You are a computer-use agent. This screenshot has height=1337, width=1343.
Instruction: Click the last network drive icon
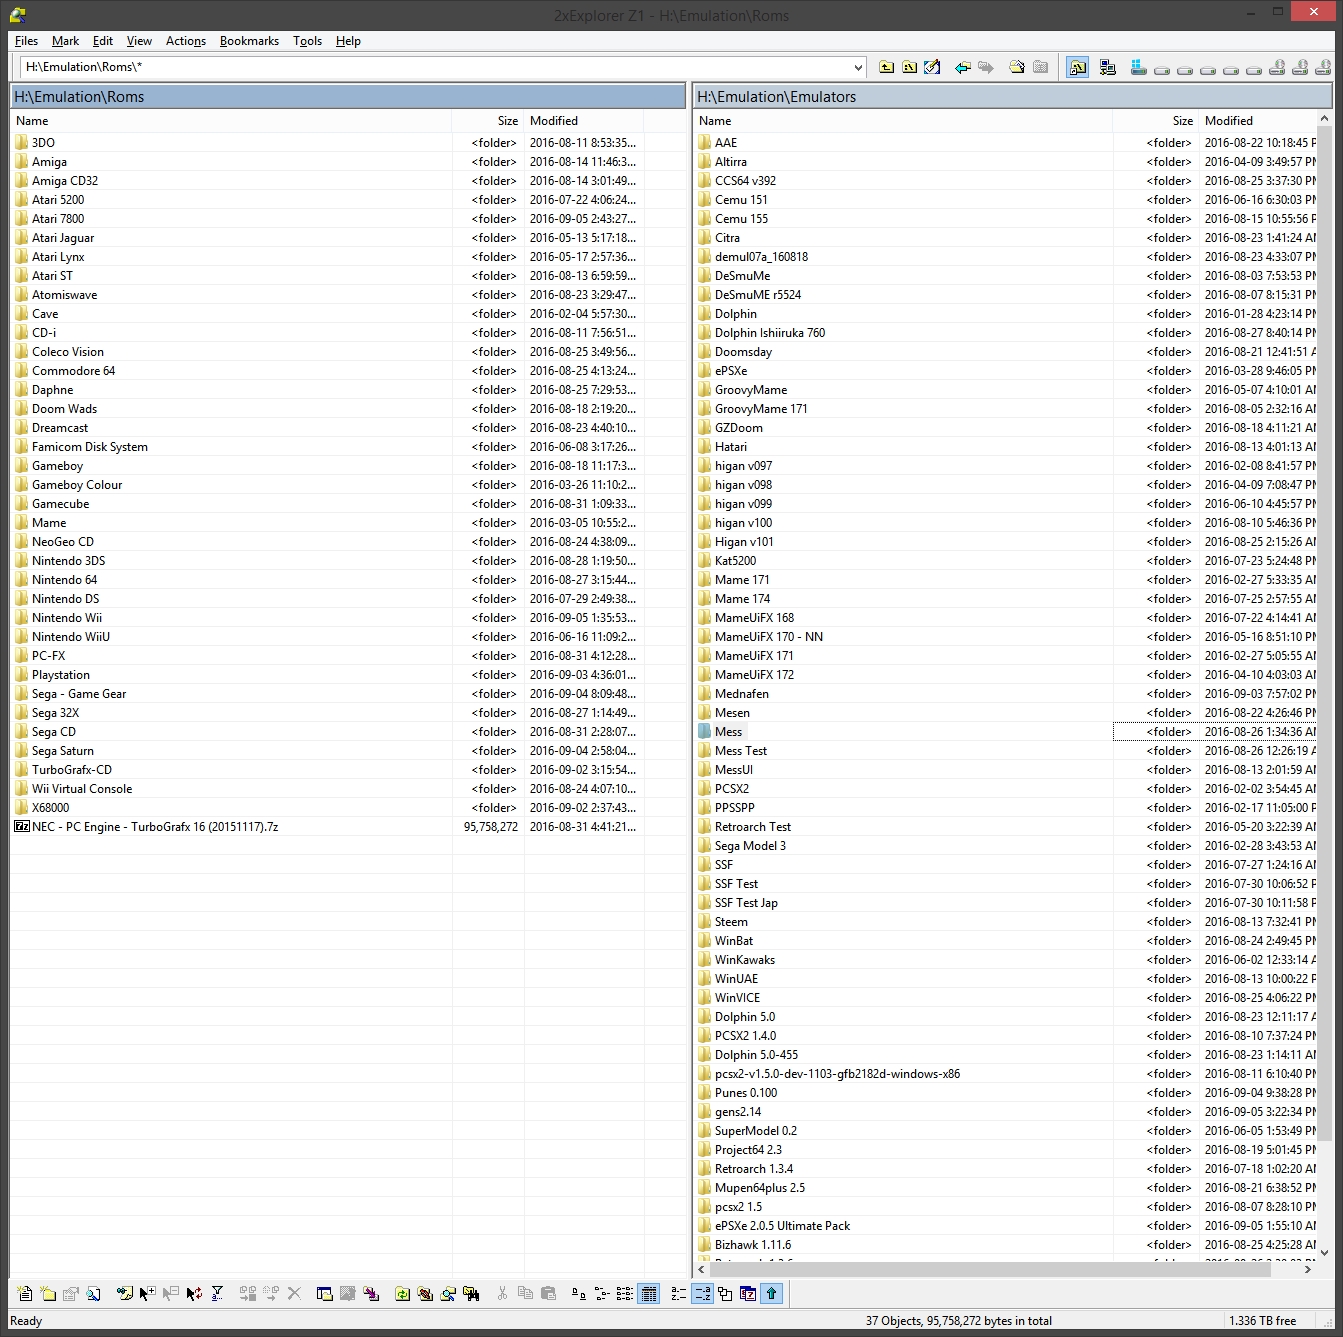pyautogui.click(x=1323, y=67)
